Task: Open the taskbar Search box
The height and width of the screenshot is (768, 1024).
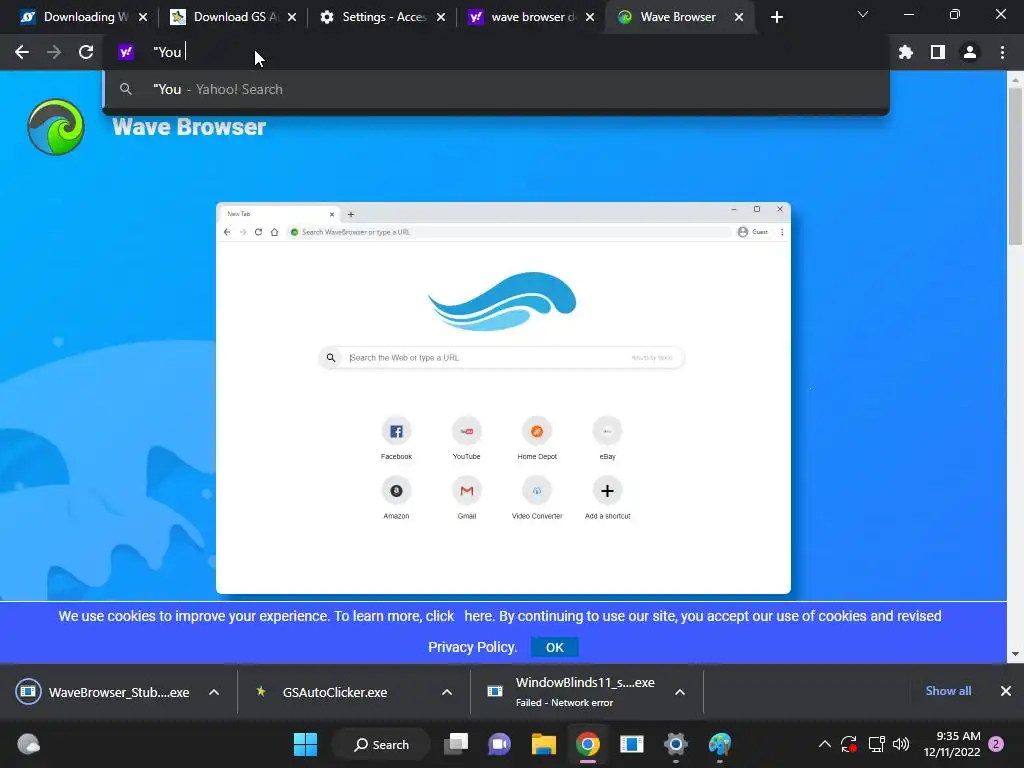Action: tap(381, 744)
